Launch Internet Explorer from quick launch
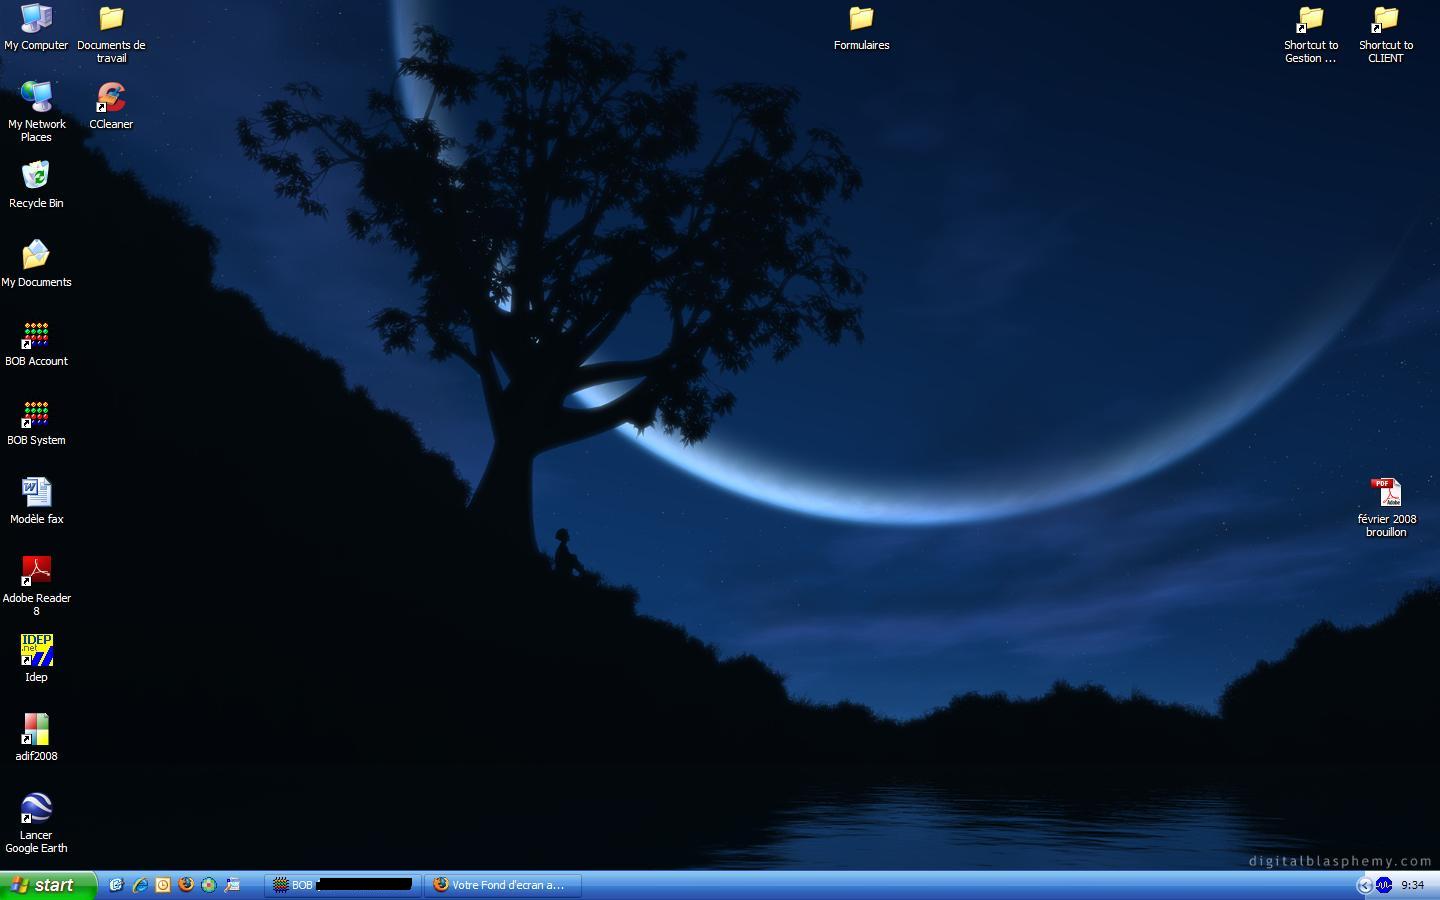This screenshot has width=1440, height=900. point(140,885)
